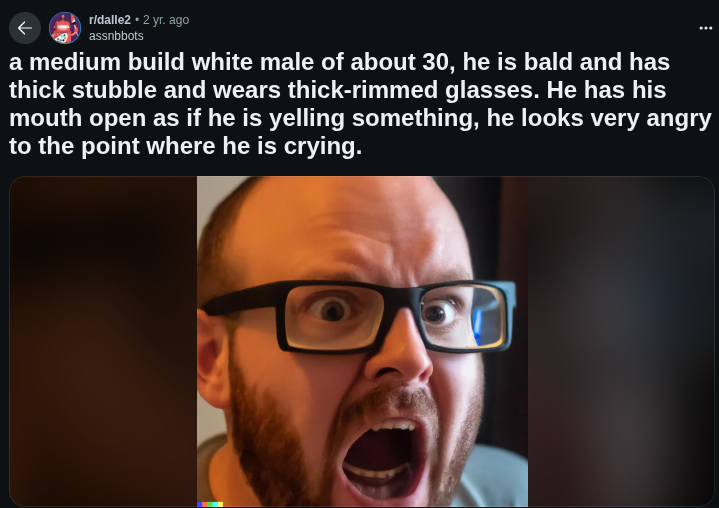Open the r/dalle2 community robot avatar
Screen dimensions: 719x508
65,28
